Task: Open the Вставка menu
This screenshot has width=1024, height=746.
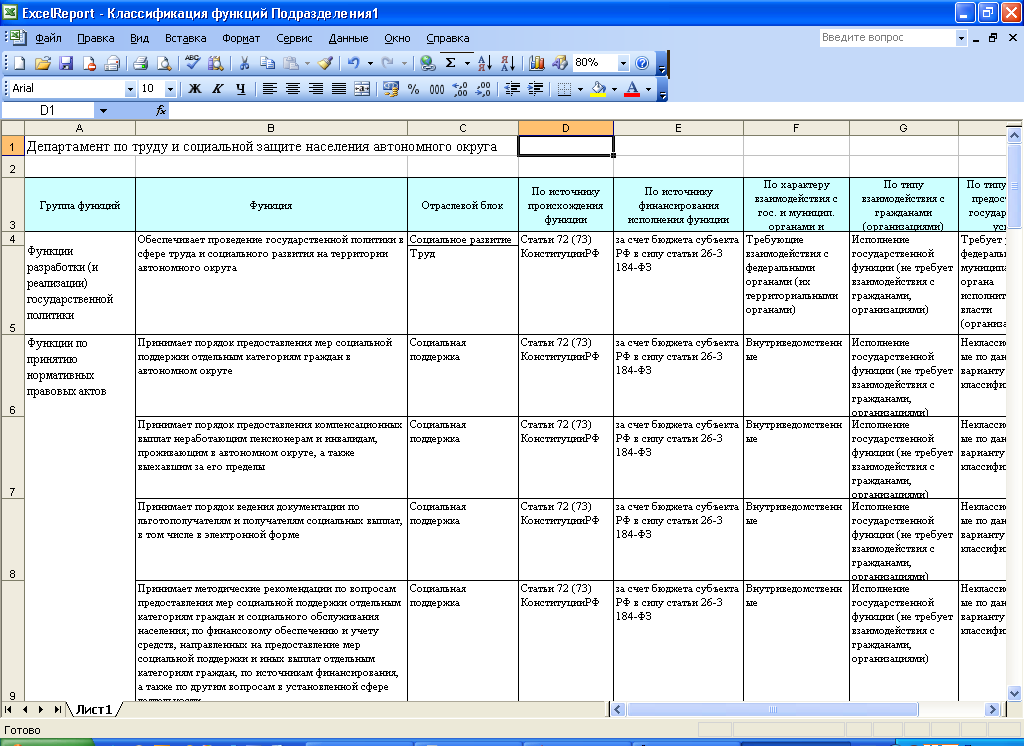Action: tap(185, 38)
